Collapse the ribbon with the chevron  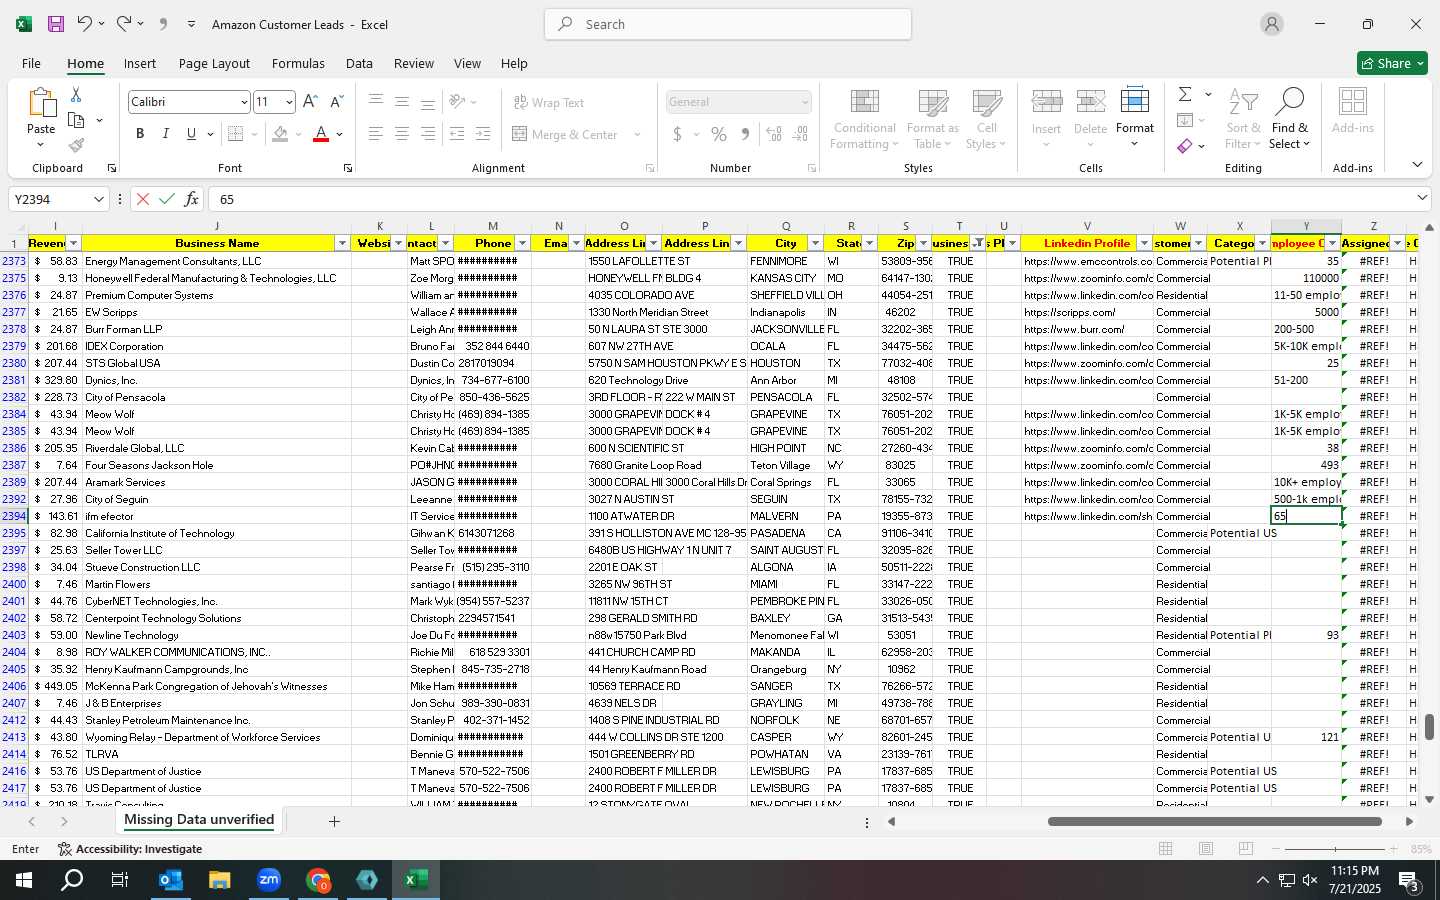pyautogui.click(x=1417, y=165)
